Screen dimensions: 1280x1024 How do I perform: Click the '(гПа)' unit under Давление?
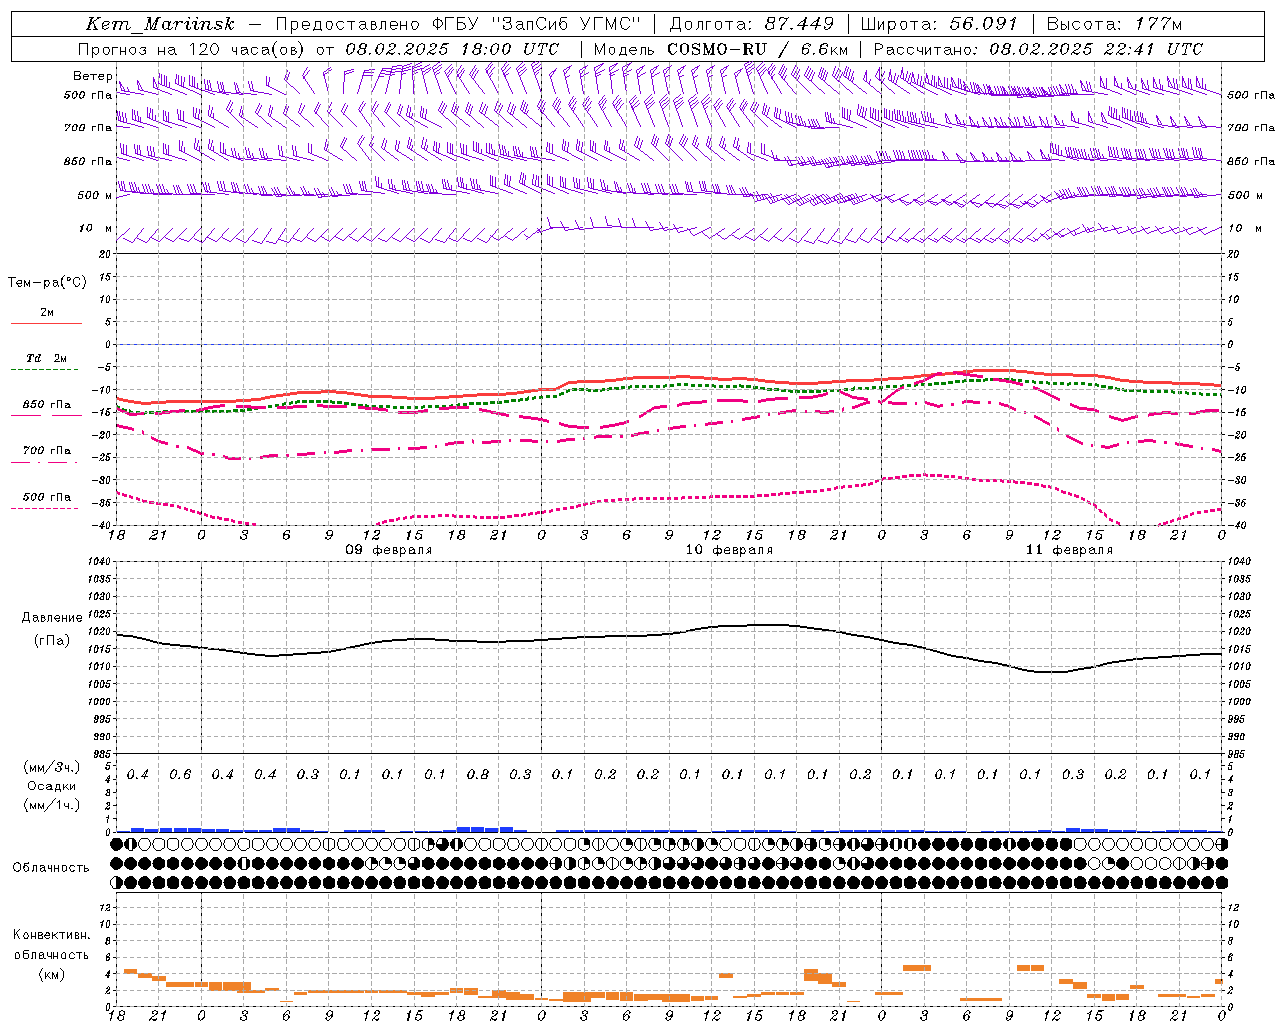(x=52, y=640)
